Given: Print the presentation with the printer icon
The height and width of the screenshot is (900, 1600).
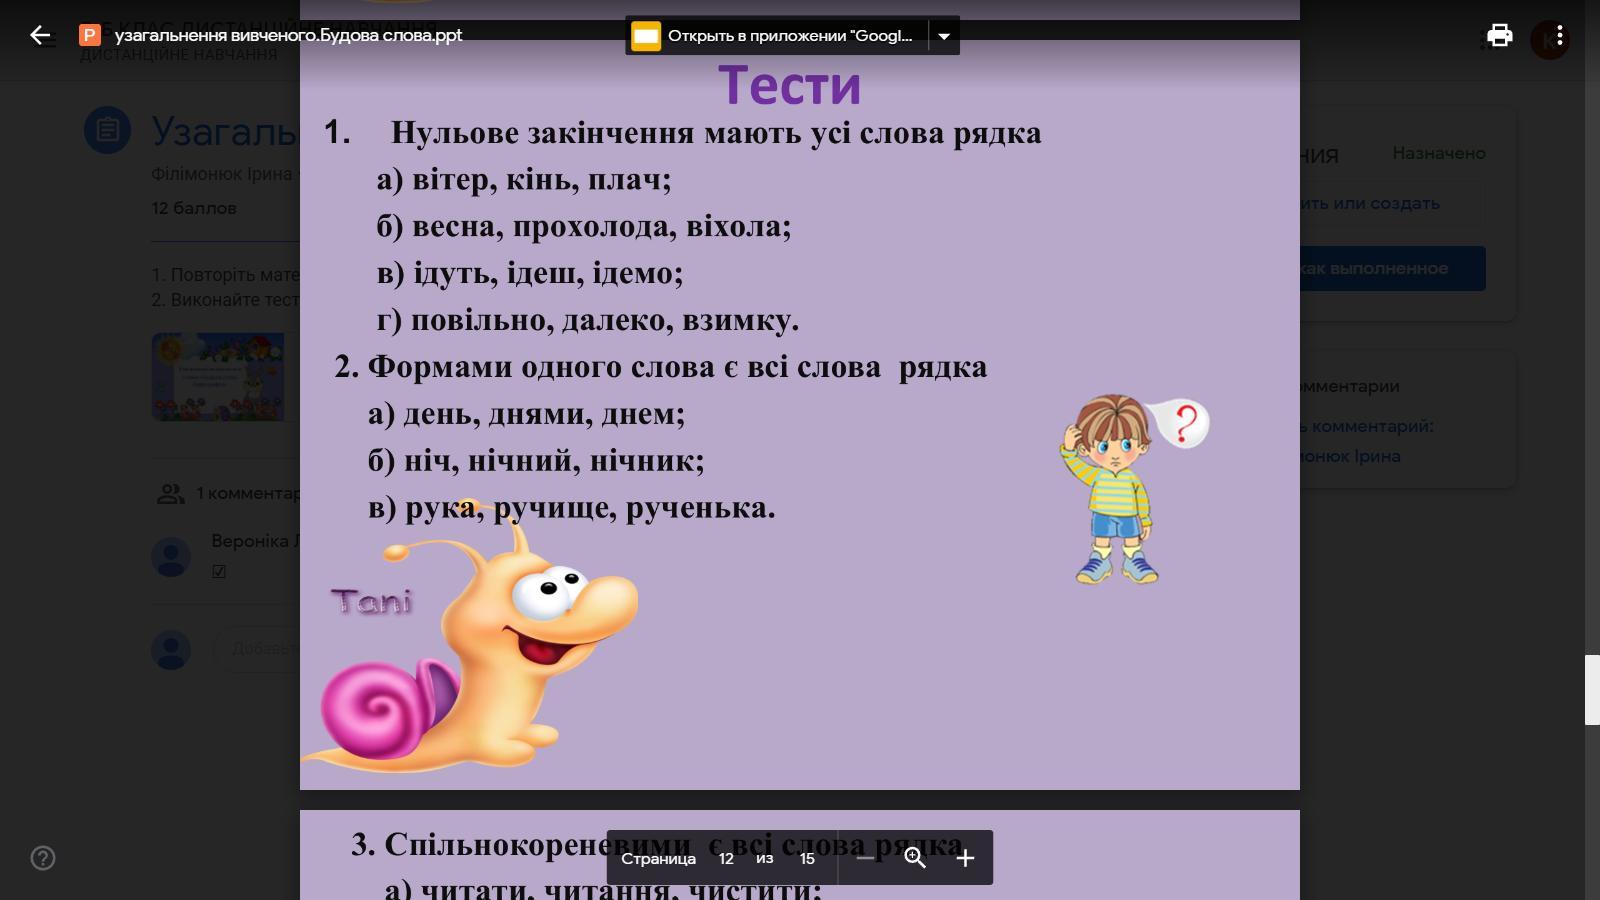Looking at the screenshot, I should click(1500, 36).
